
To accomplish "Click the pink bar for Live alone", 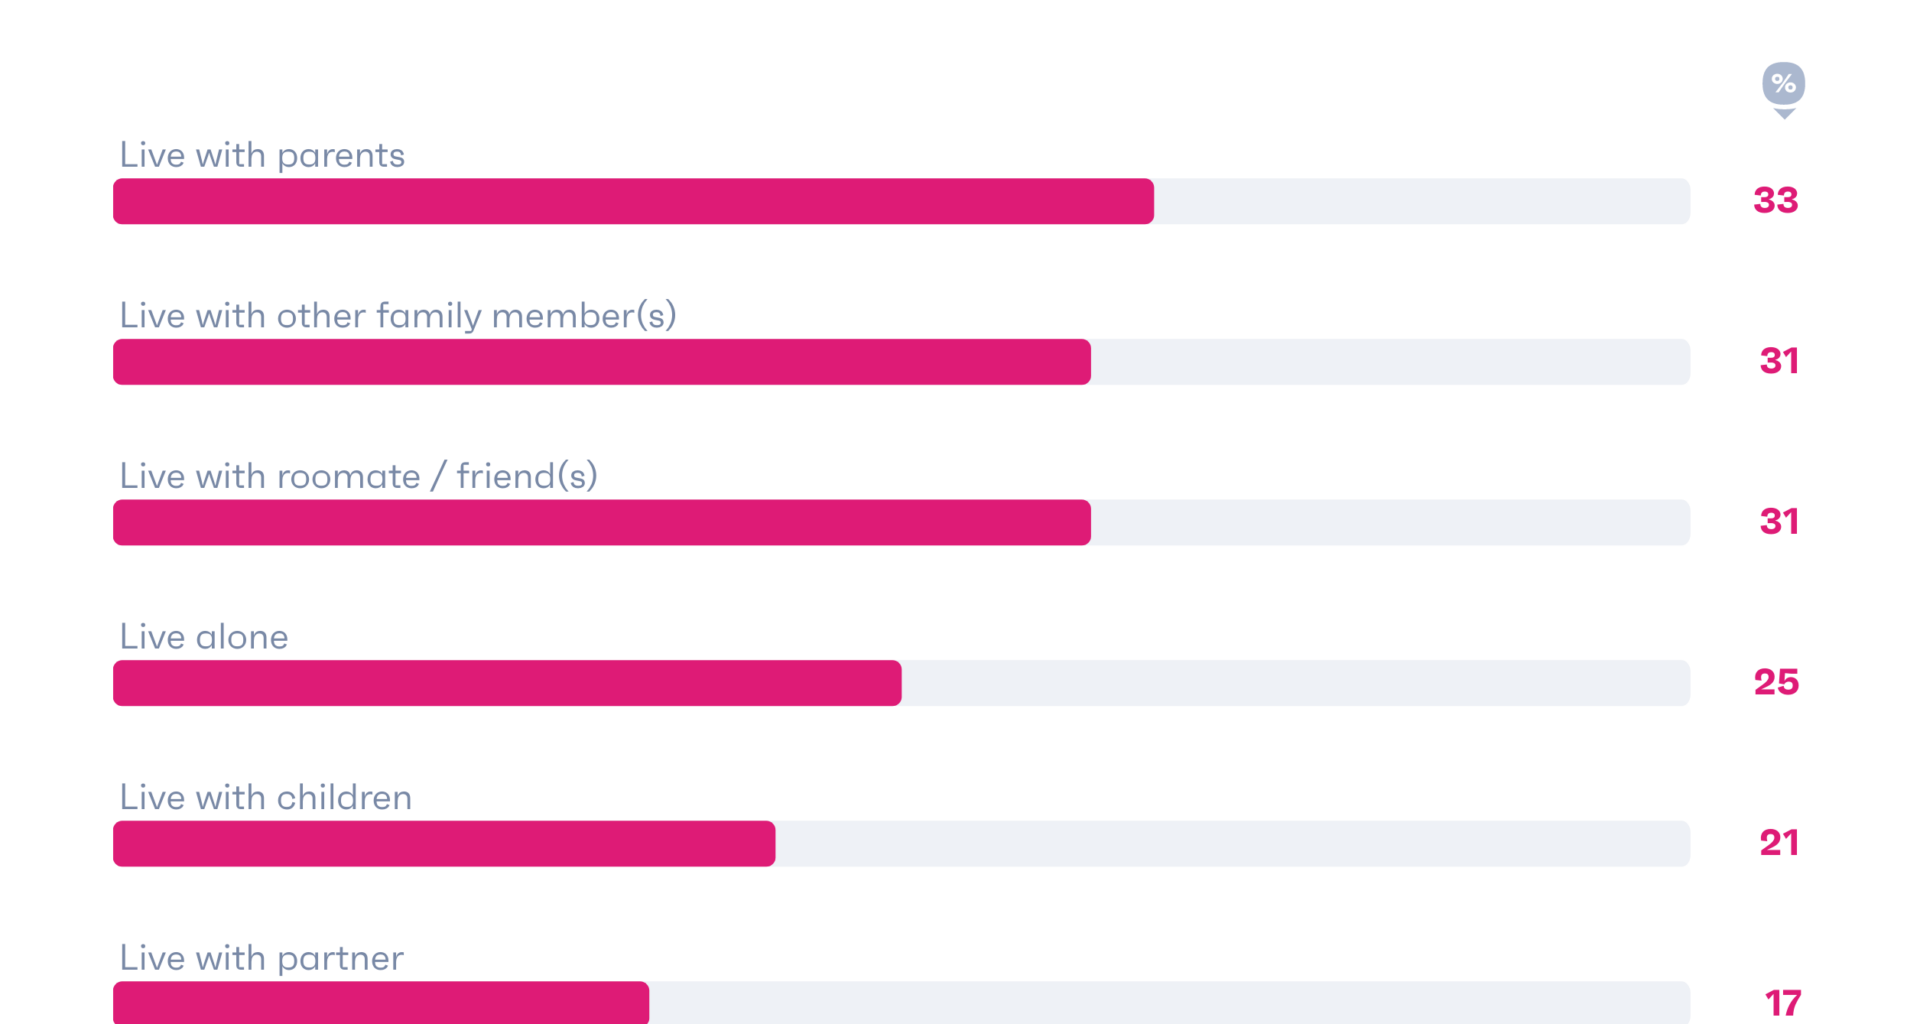I will coord(507,683).
